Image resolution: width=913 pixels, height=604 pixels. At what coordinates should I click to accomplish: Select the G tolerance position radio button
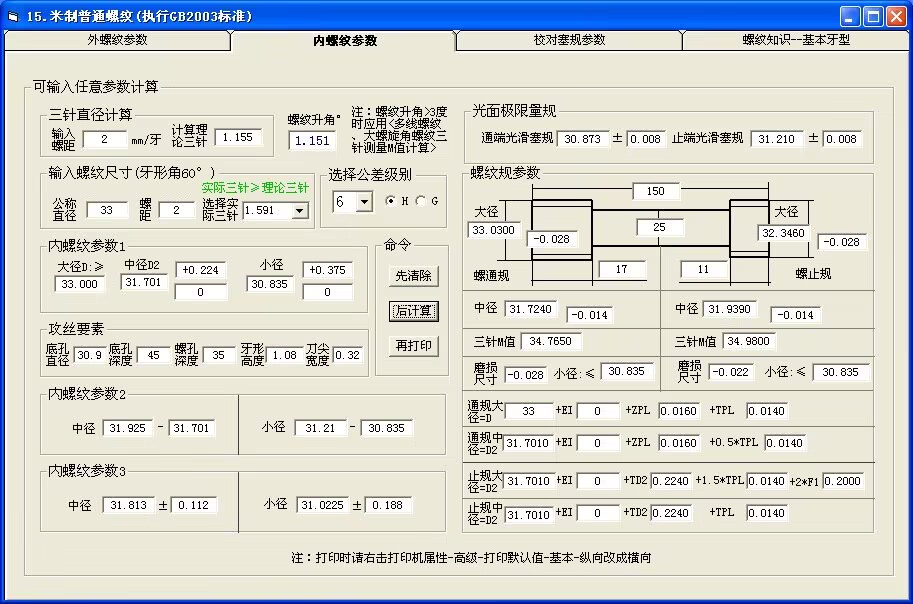[x=420, y=201]
